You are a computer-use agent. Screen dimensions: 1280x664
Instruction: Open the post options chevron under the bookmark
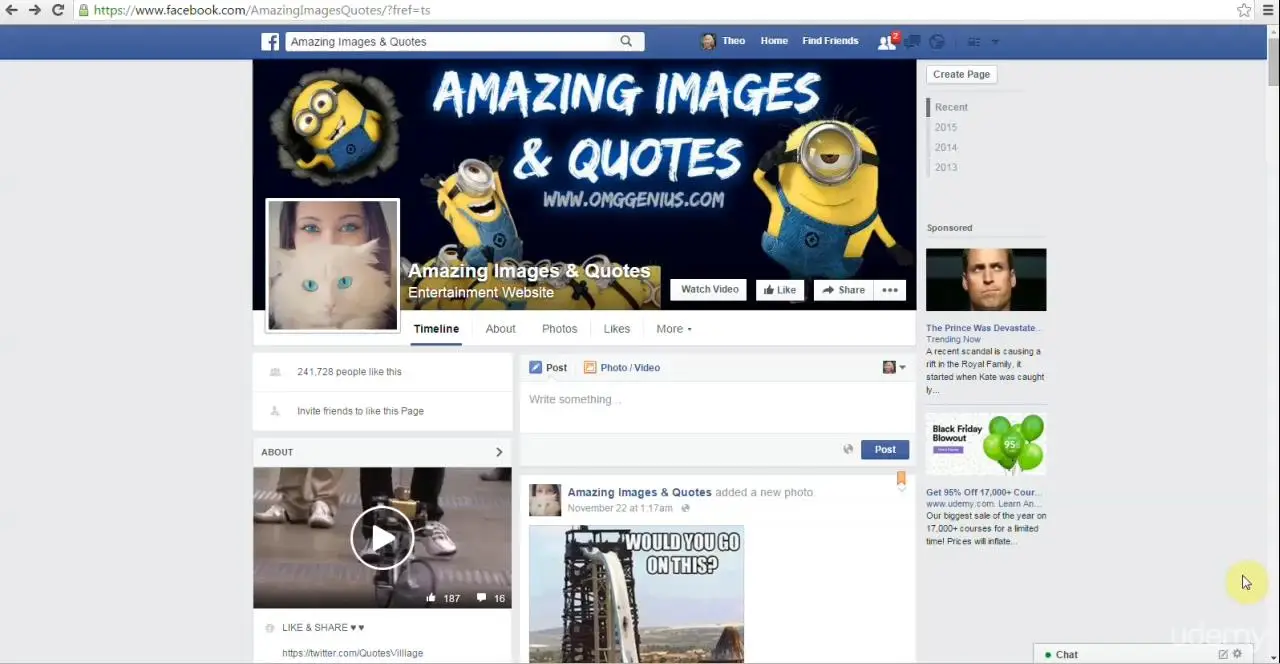[901, 489]
